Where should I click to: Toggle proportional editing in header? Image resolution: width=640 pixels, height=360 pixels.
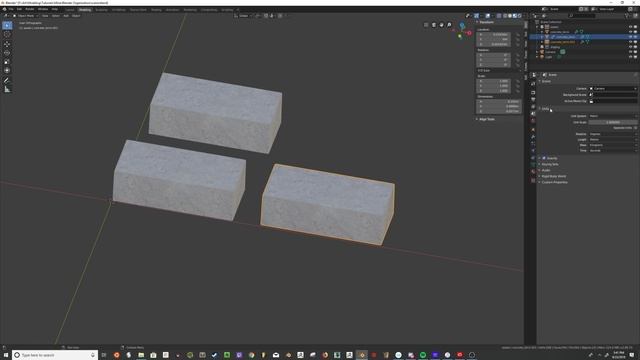pyautogui.click(x=280, y=16)
